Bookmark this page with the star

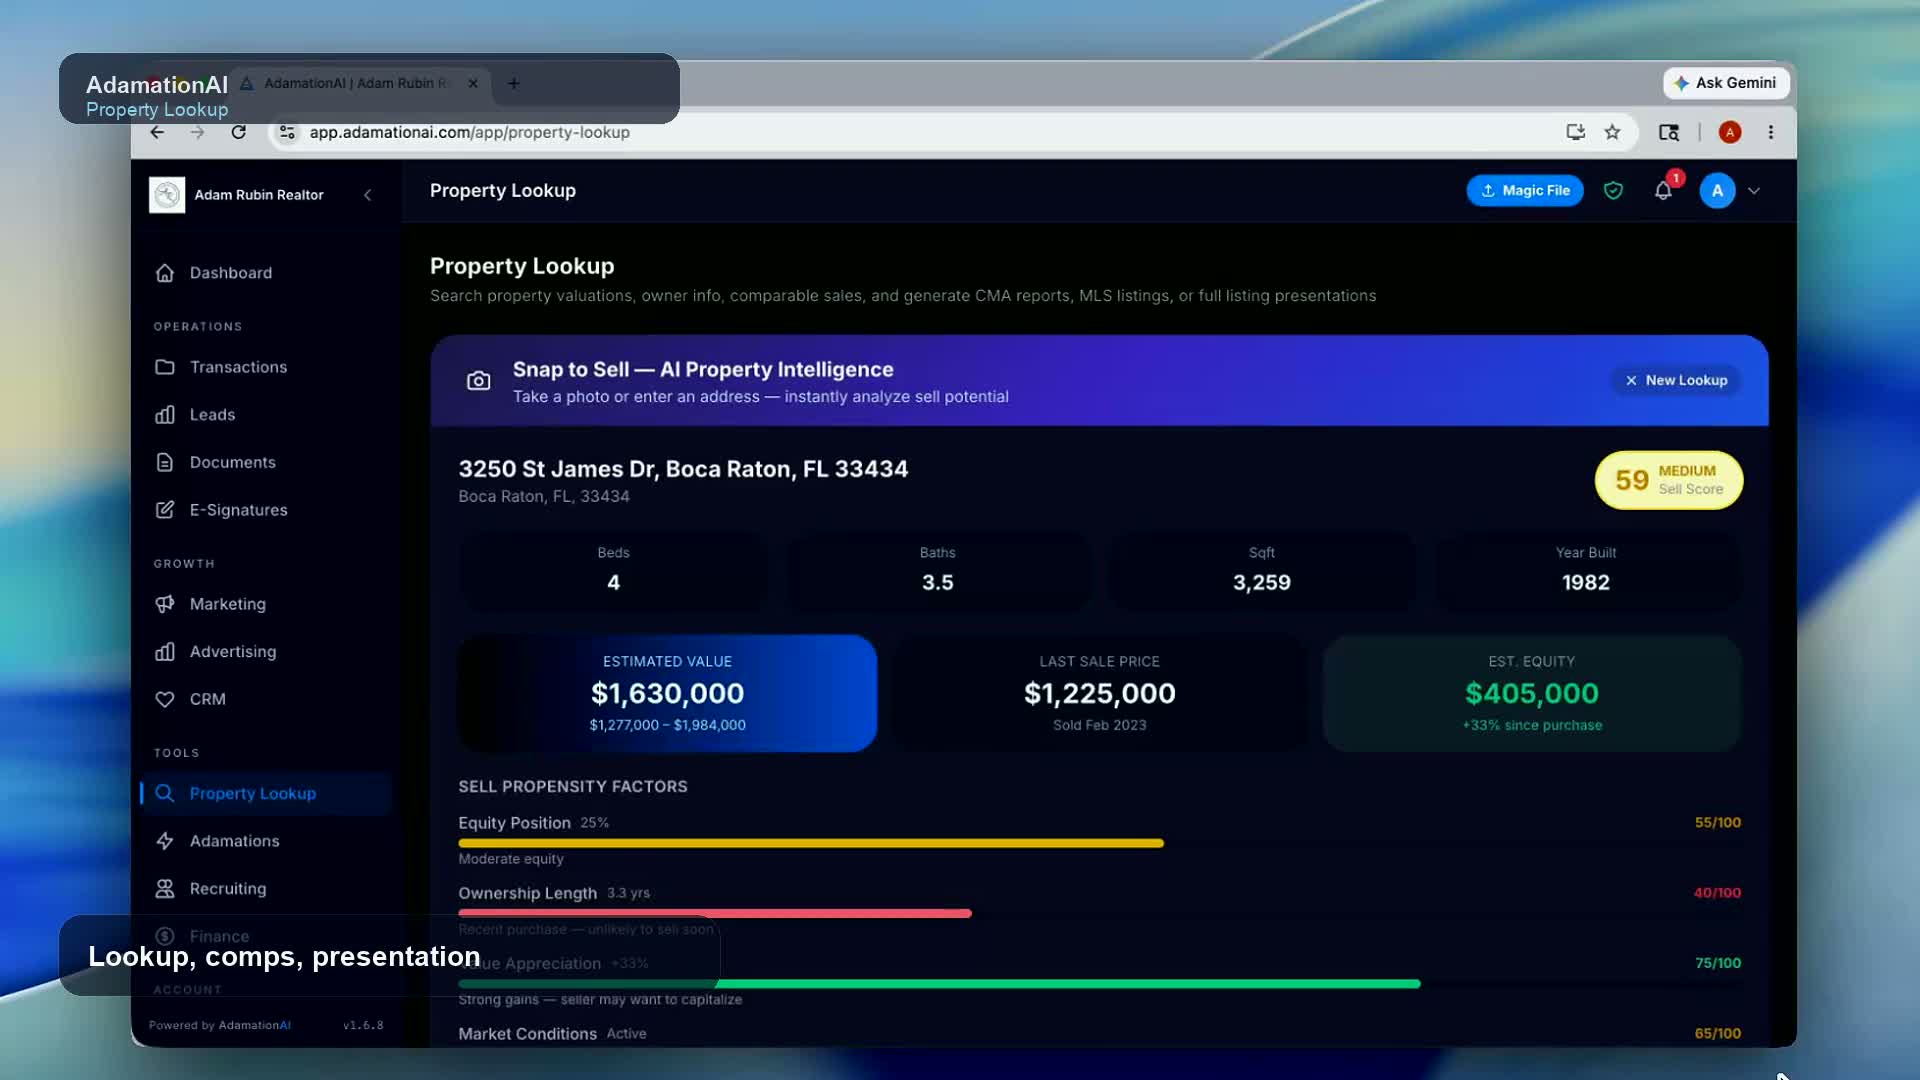(x=1612, y=132)
